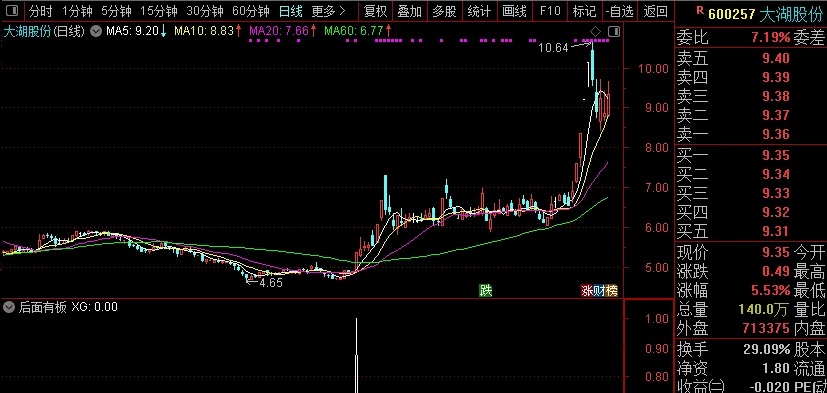Click the diamond icon above the chart

[x=595, y=31]
